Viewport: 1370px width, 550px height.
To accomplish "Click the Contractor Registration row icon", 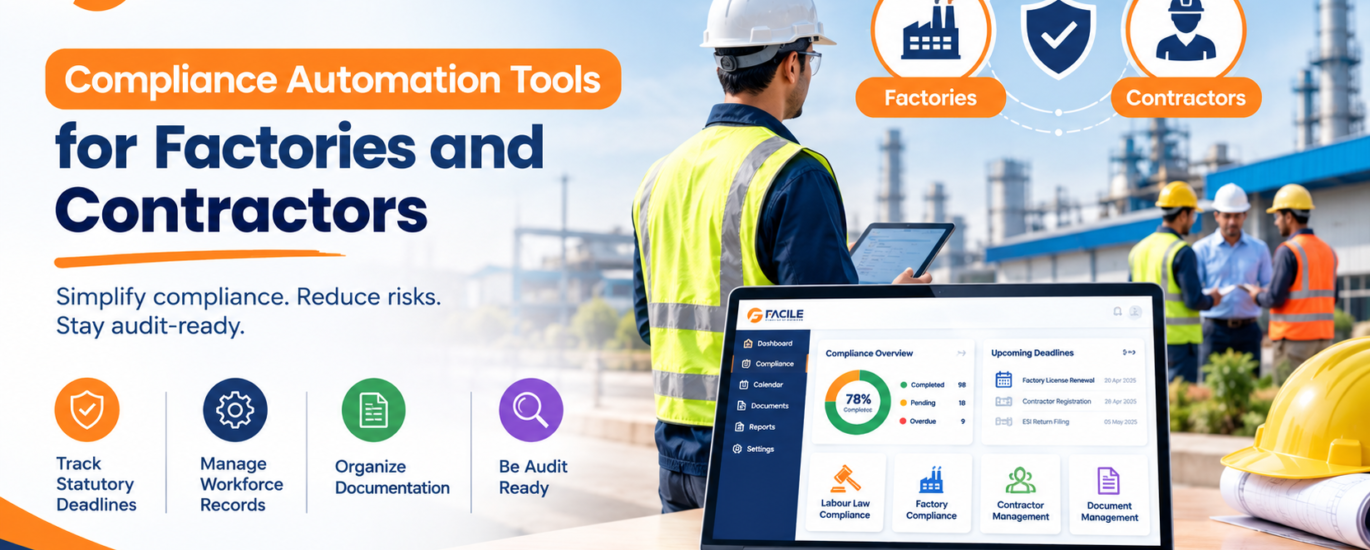I will tap(1003, 401).
